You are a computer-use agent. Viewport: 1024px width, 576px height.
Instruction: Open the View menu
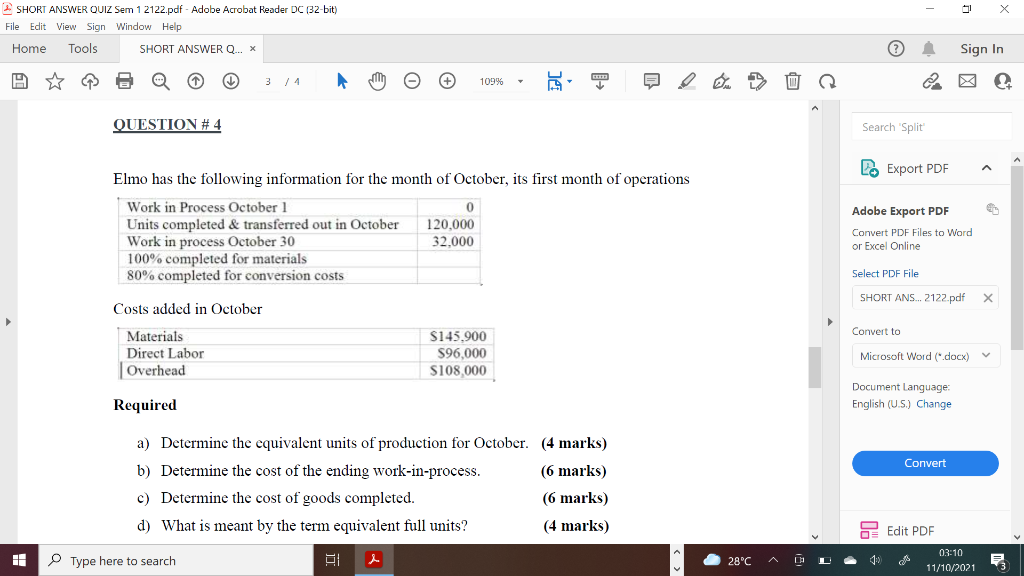[66, 27]
